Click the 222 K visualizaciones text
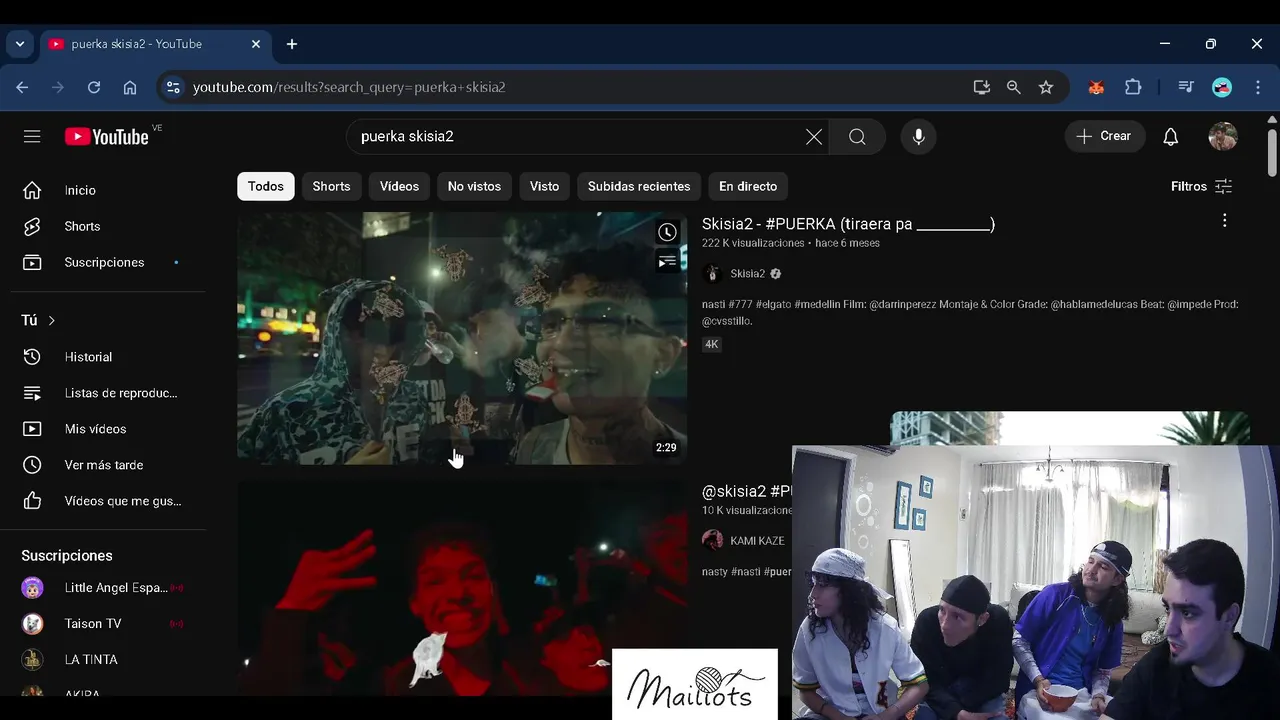This screenshot has height=720, width=1280. [x=753, y=243]
